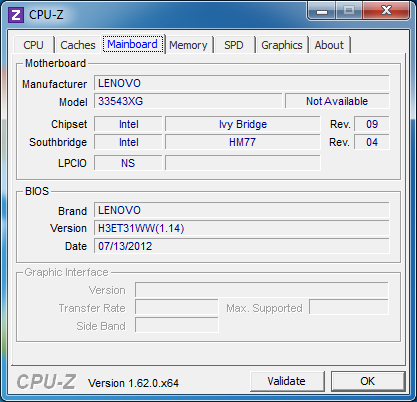Click the empty LPCIO model field
Viewport: 417px width, 402px height.
point(243,163)
